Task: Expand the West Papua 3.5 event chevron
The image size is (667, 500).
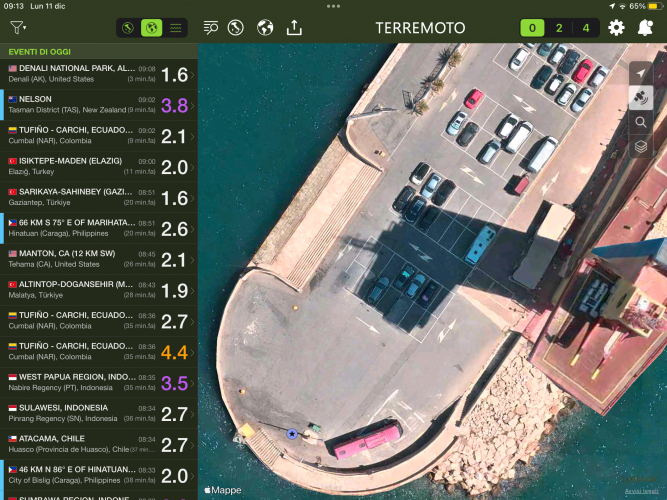Action: point(192,382)
